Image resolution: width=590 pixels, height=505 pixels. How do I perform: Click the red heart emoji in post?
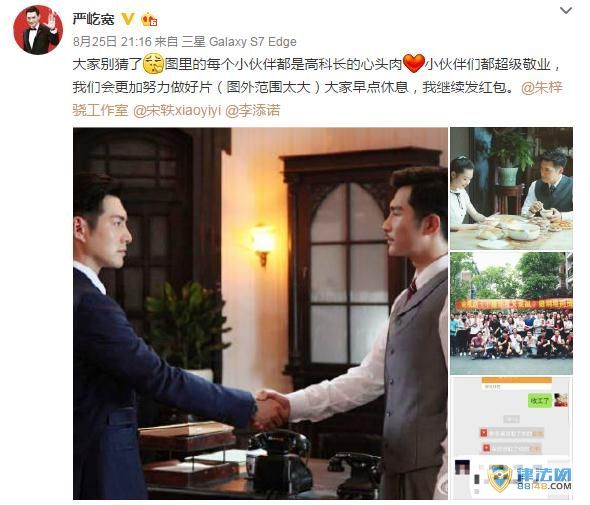click(x=414, y=63)
